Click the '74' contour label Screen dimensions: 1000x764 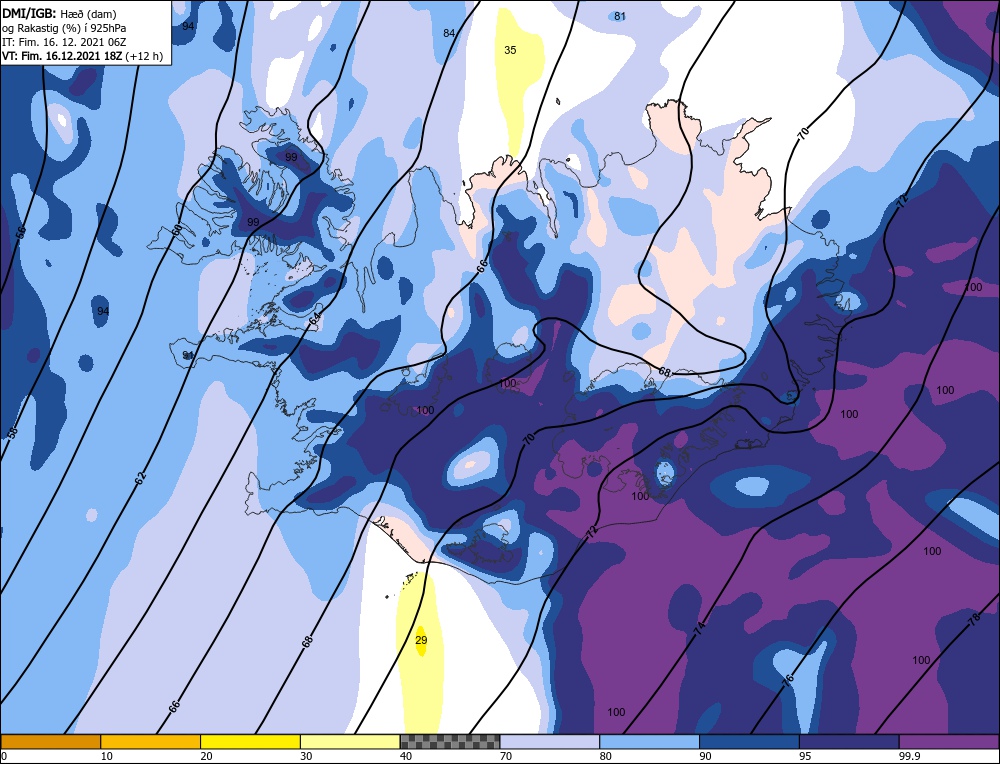[700, 629]
